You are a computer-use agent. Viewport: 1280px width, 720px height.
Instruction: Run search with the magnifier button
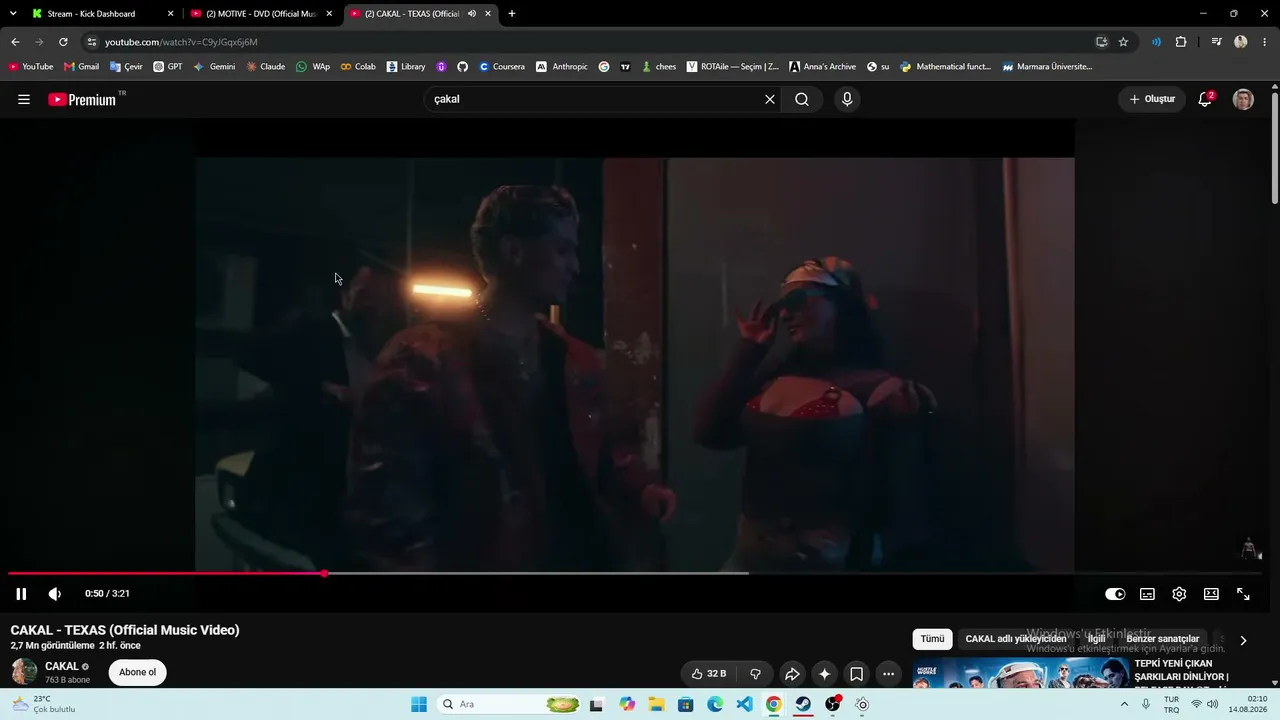pos(802,99)
